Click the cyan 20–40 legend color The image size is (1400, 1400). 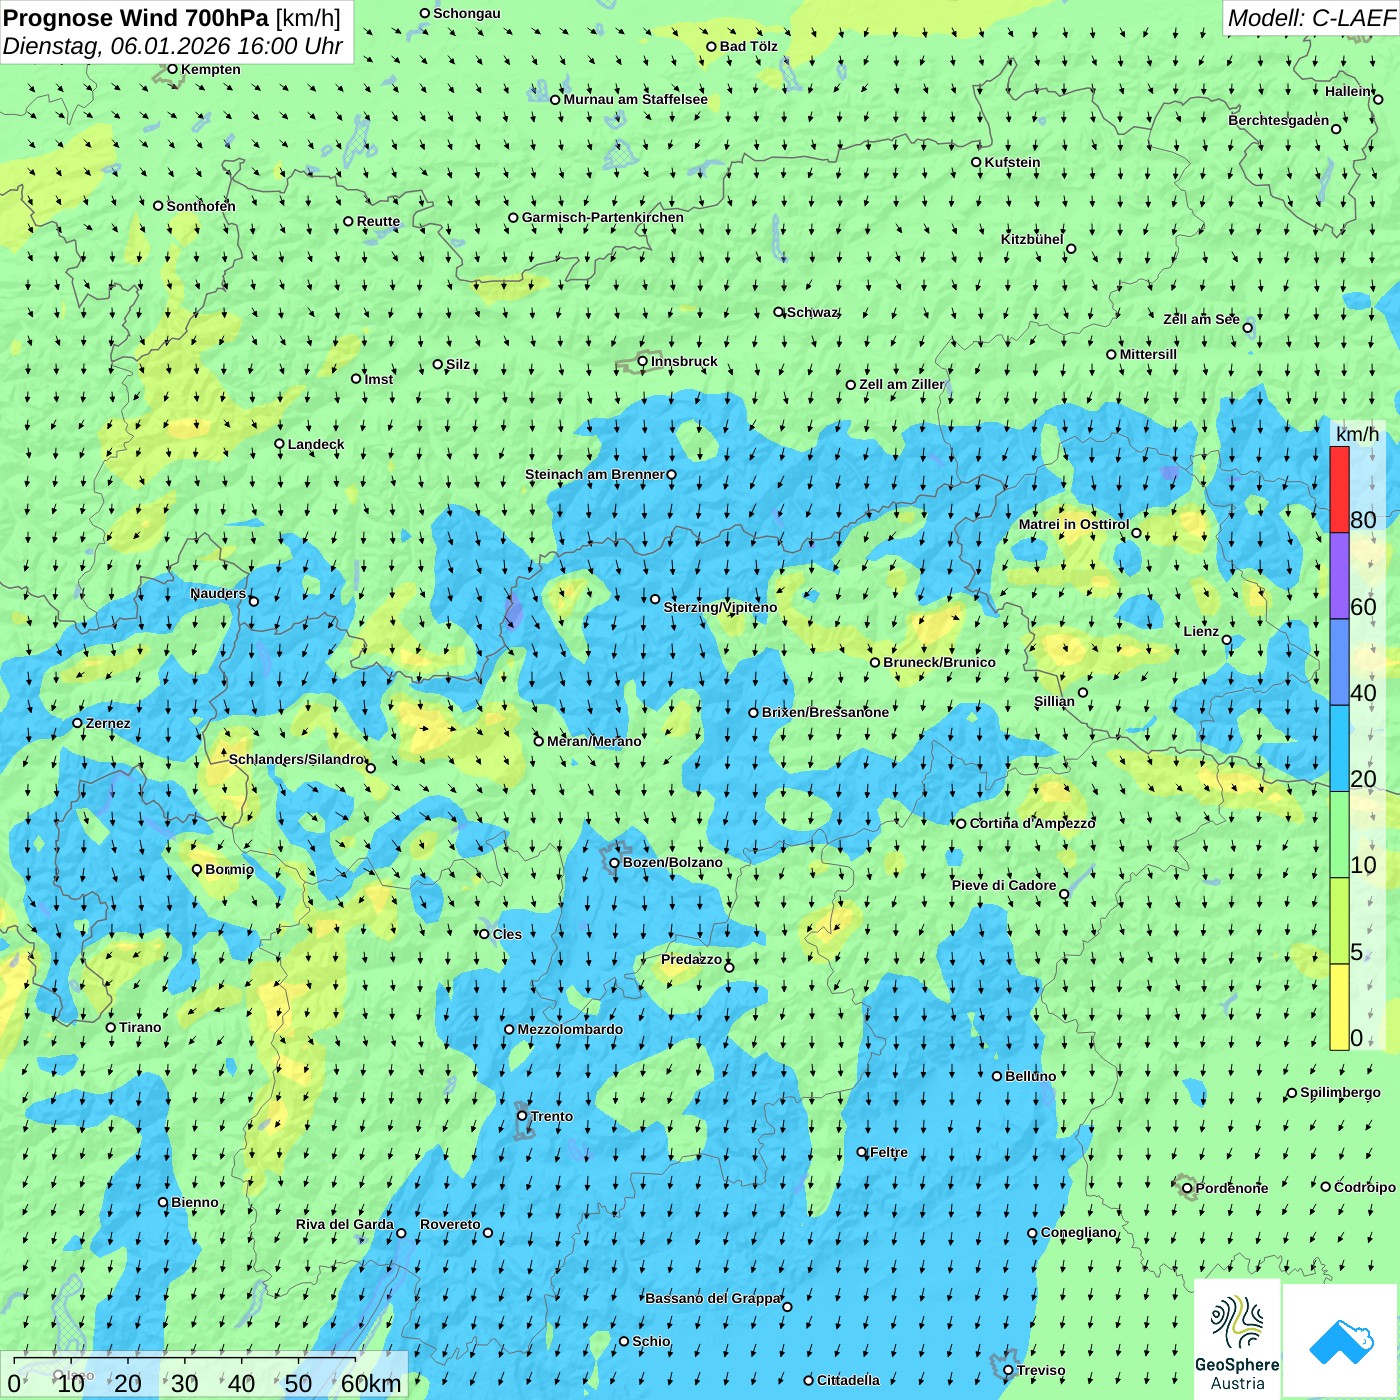click(x=1339, y=749)
